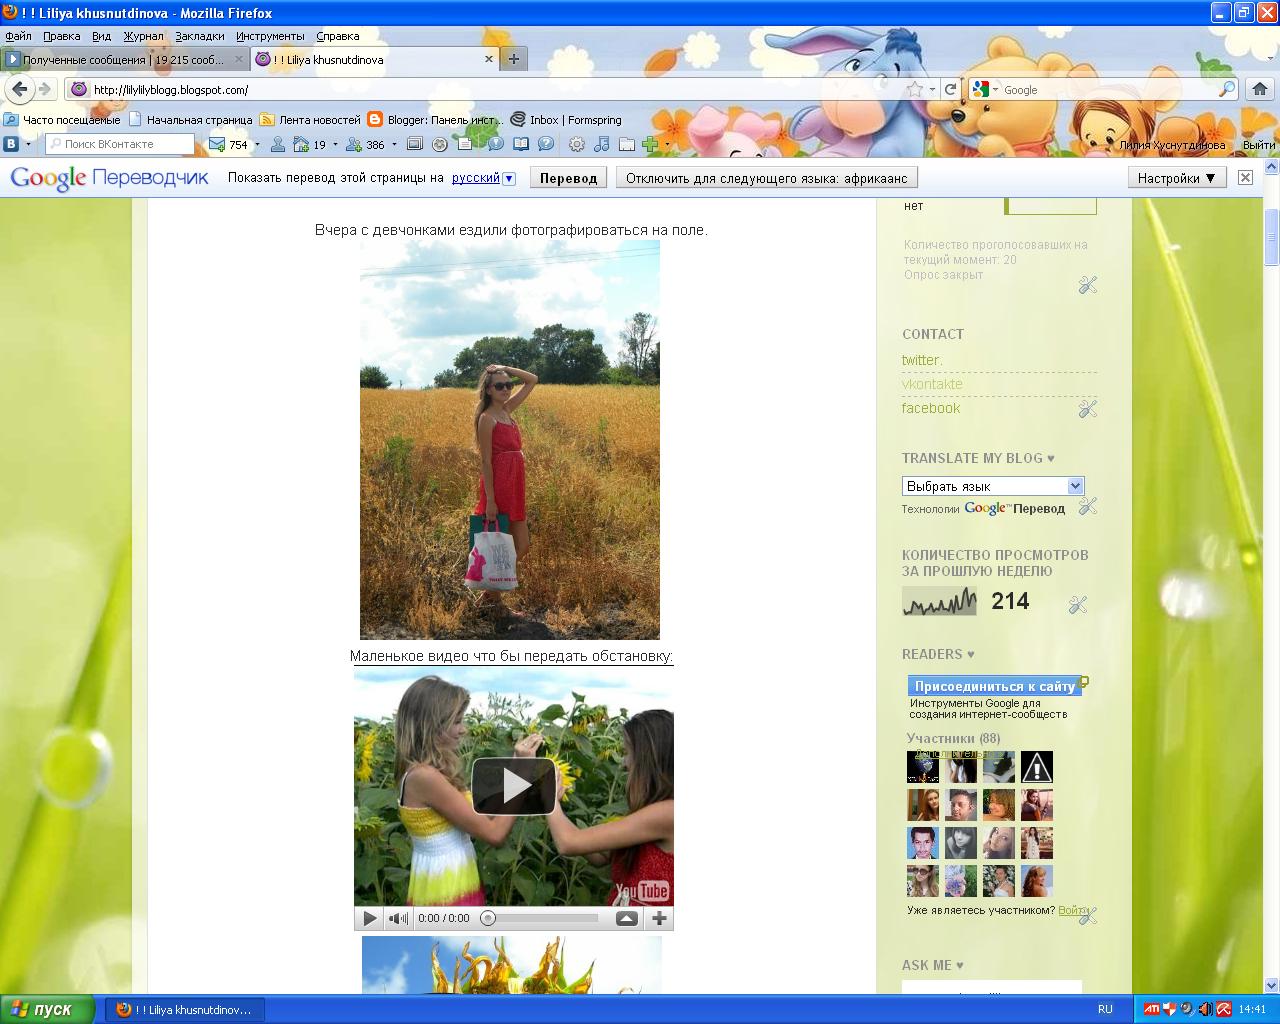Image resolution: width=1280 pixels, height=1024 pixels.
Task: Open the Файл menu
Action: pos(18,36)
